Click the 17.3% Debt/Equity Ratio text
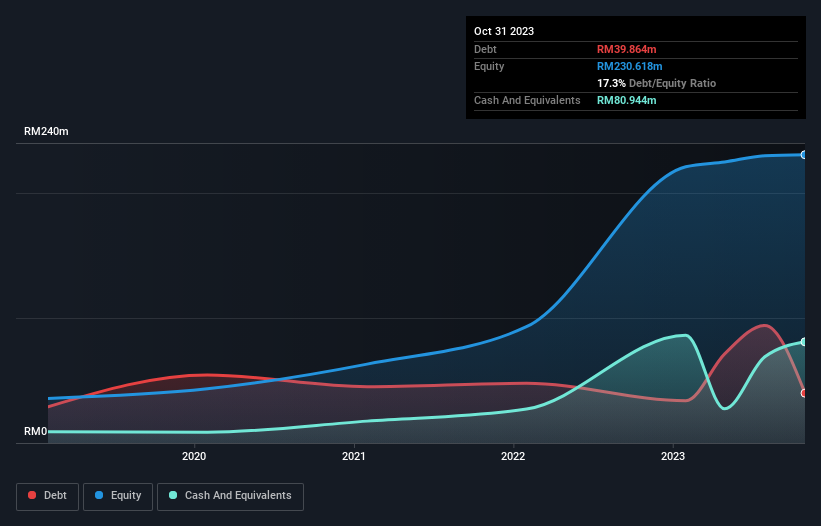 tap(656, 83)
